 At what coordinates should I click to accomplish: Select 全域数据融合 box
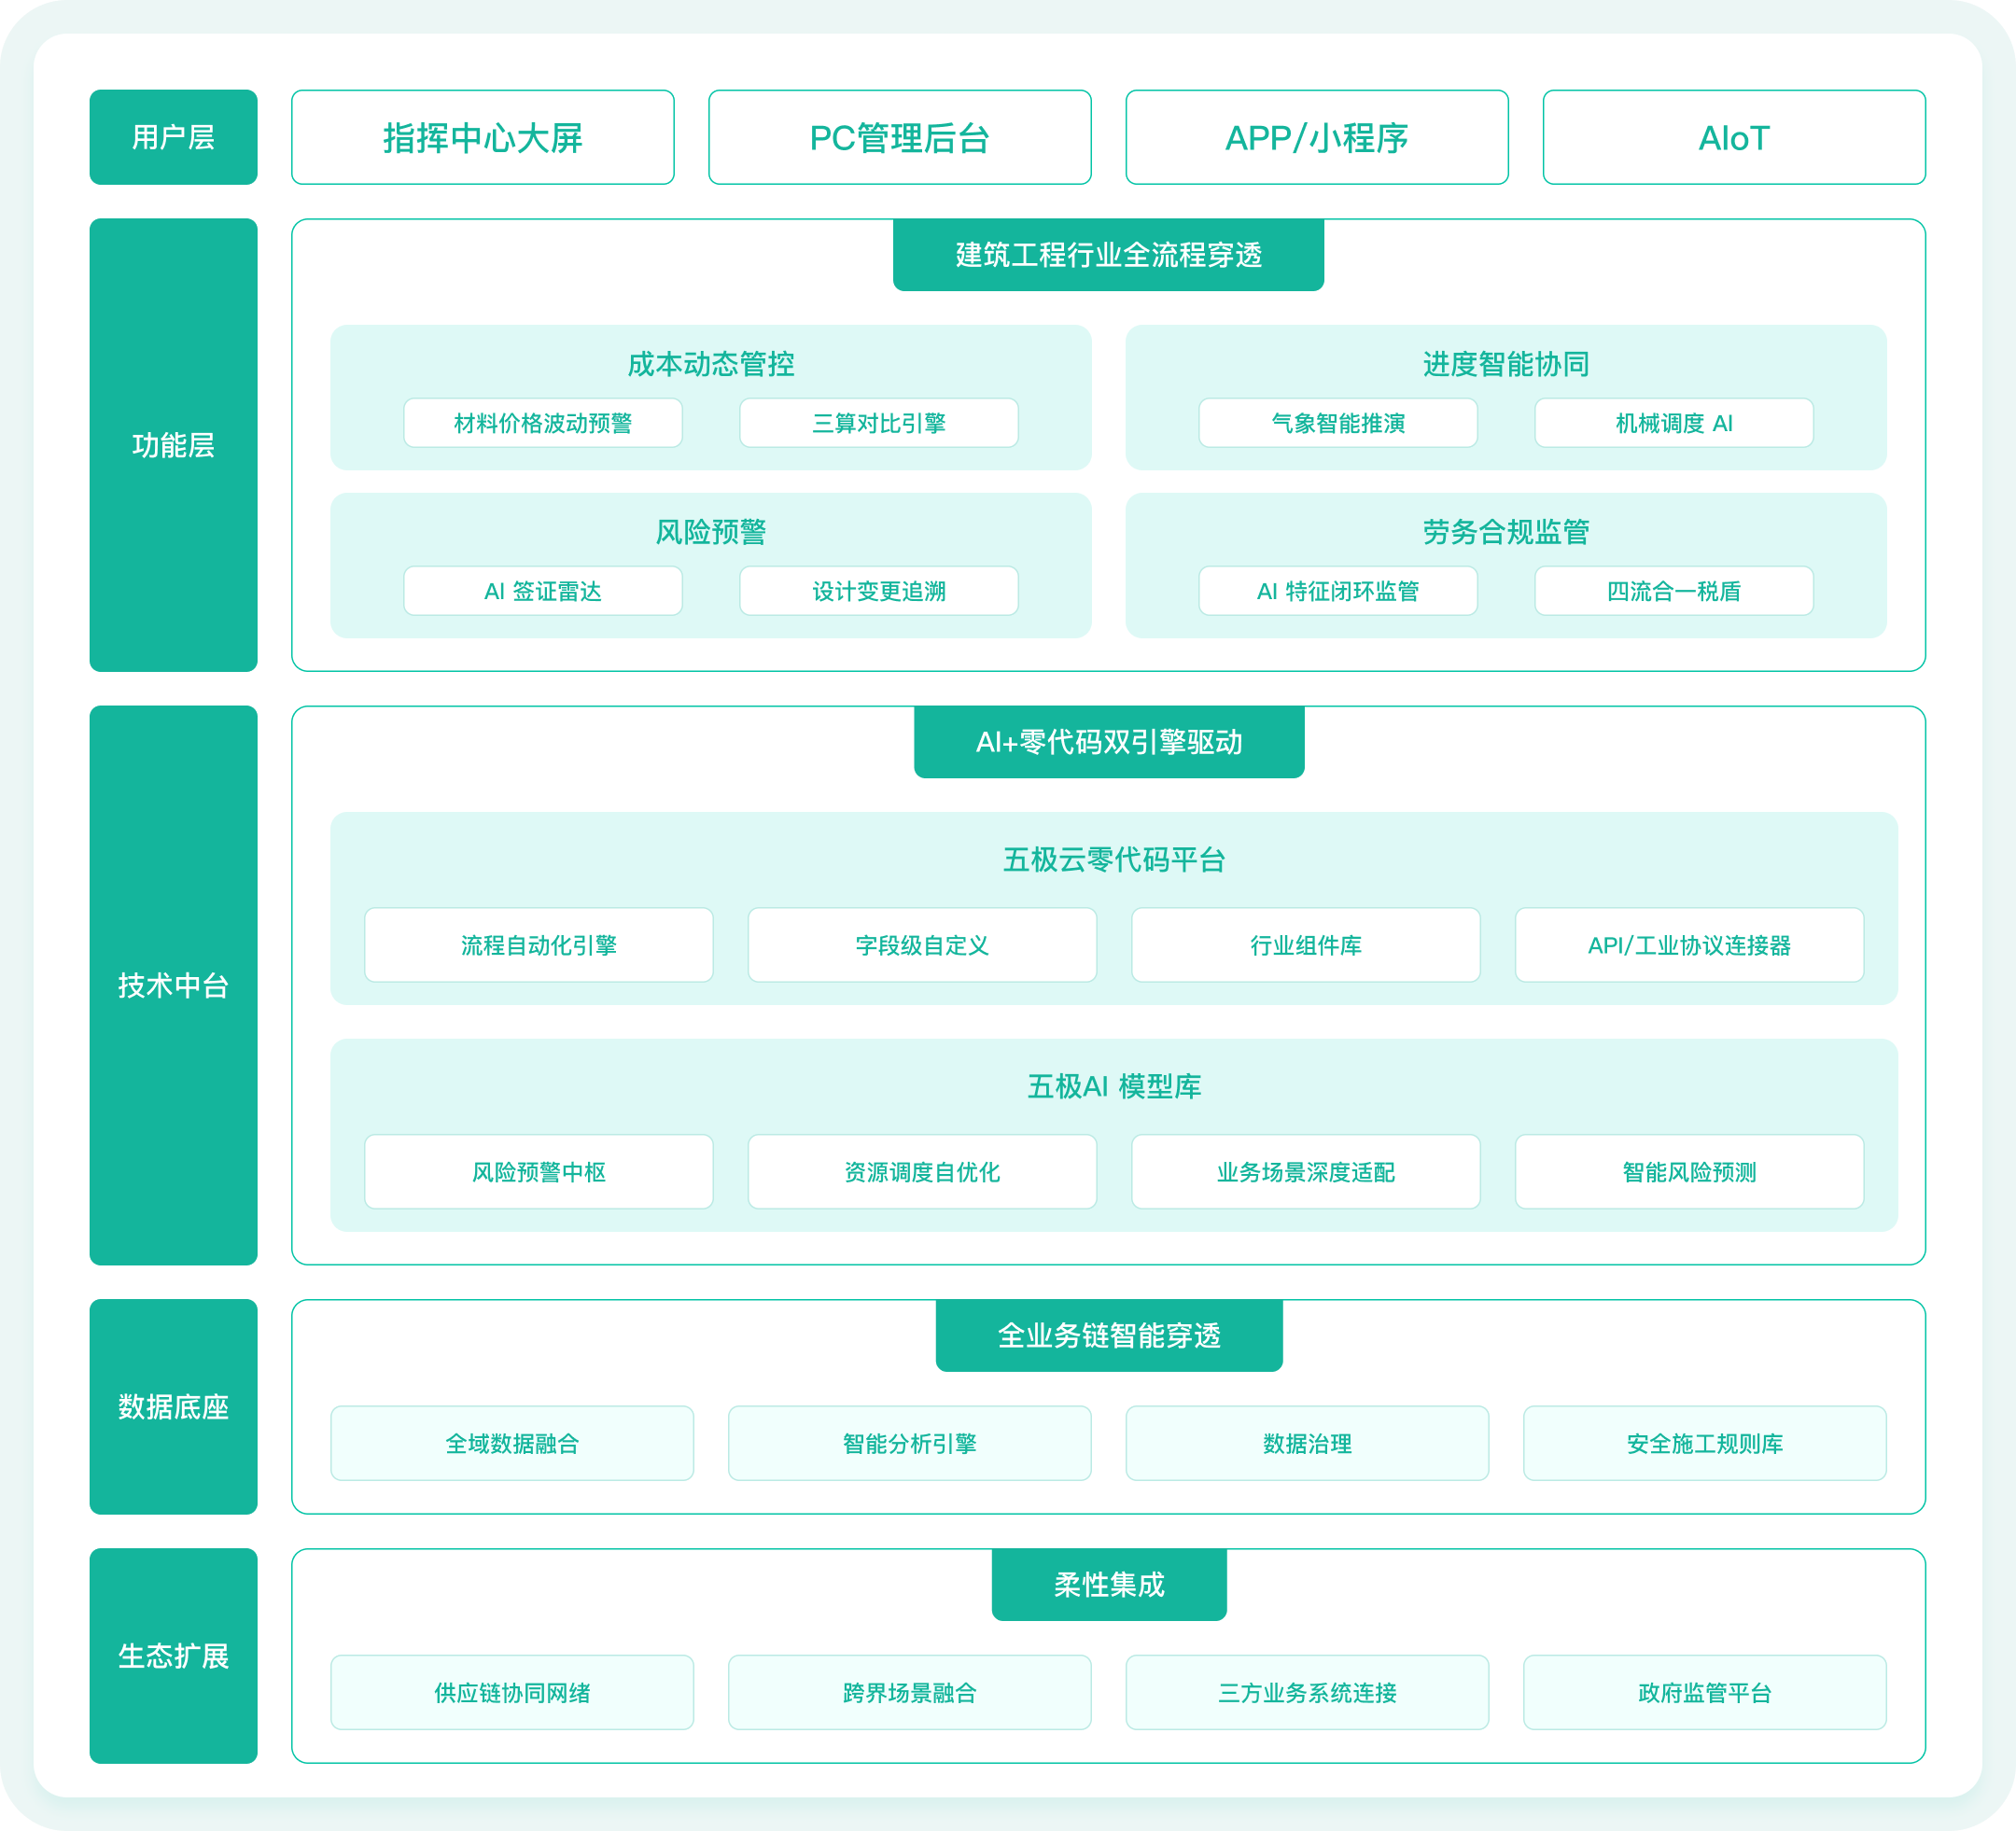(512, 1443)
